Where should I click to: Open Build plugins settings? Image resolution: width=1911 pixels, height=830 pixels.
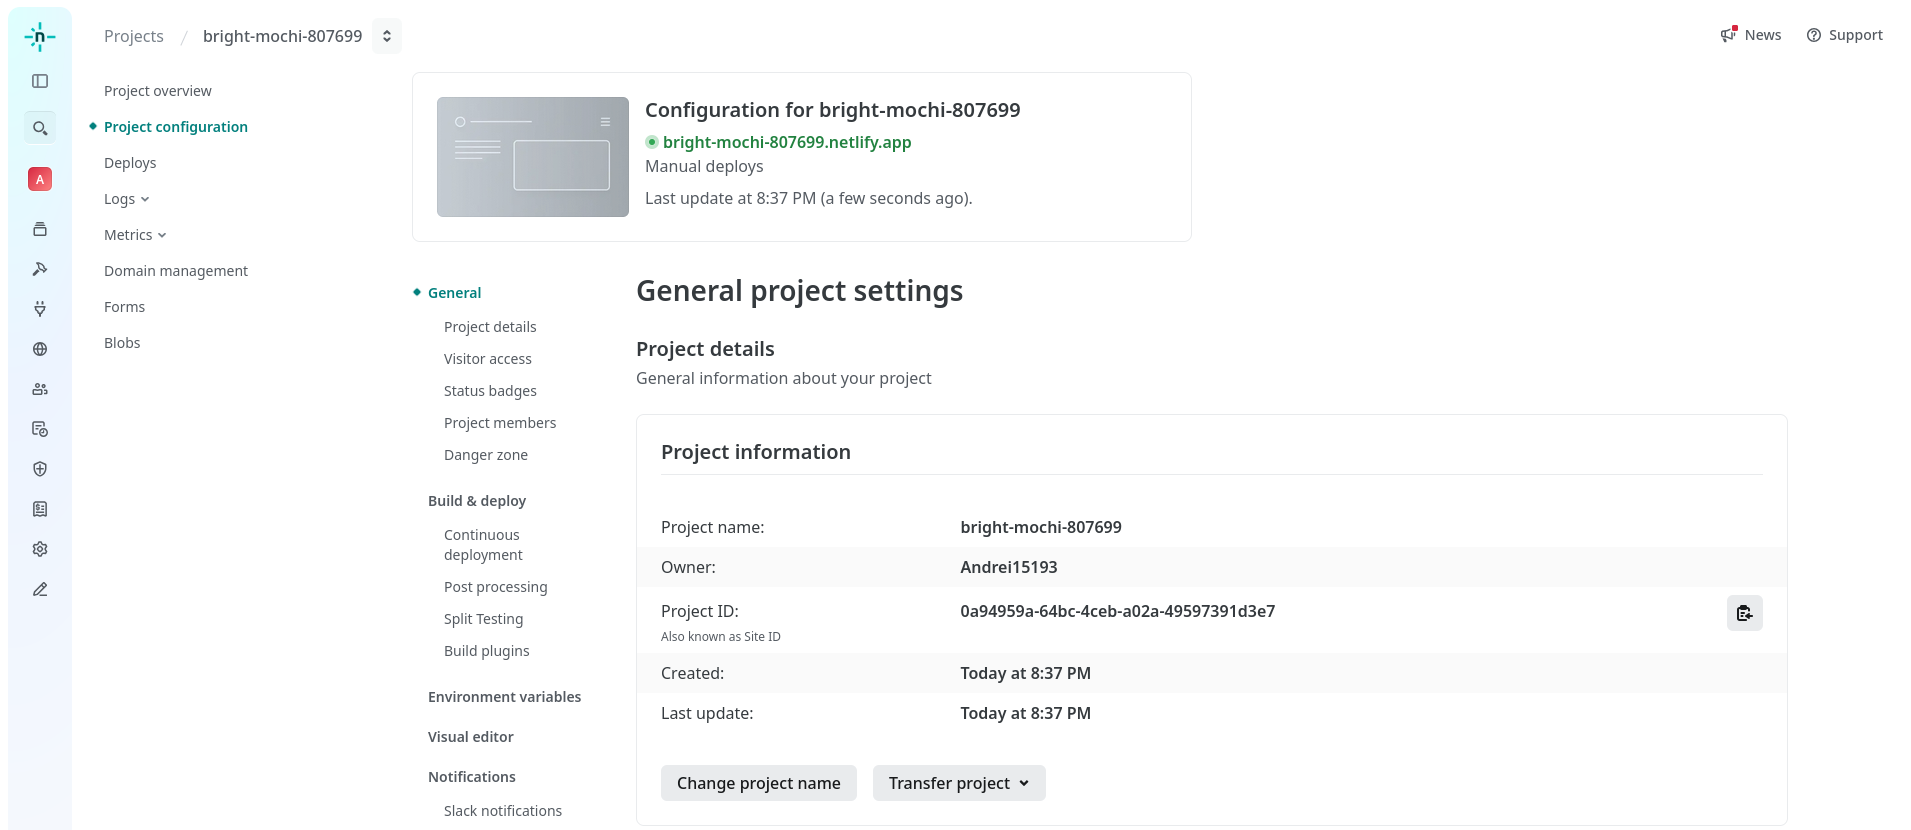tap(487, 651)
